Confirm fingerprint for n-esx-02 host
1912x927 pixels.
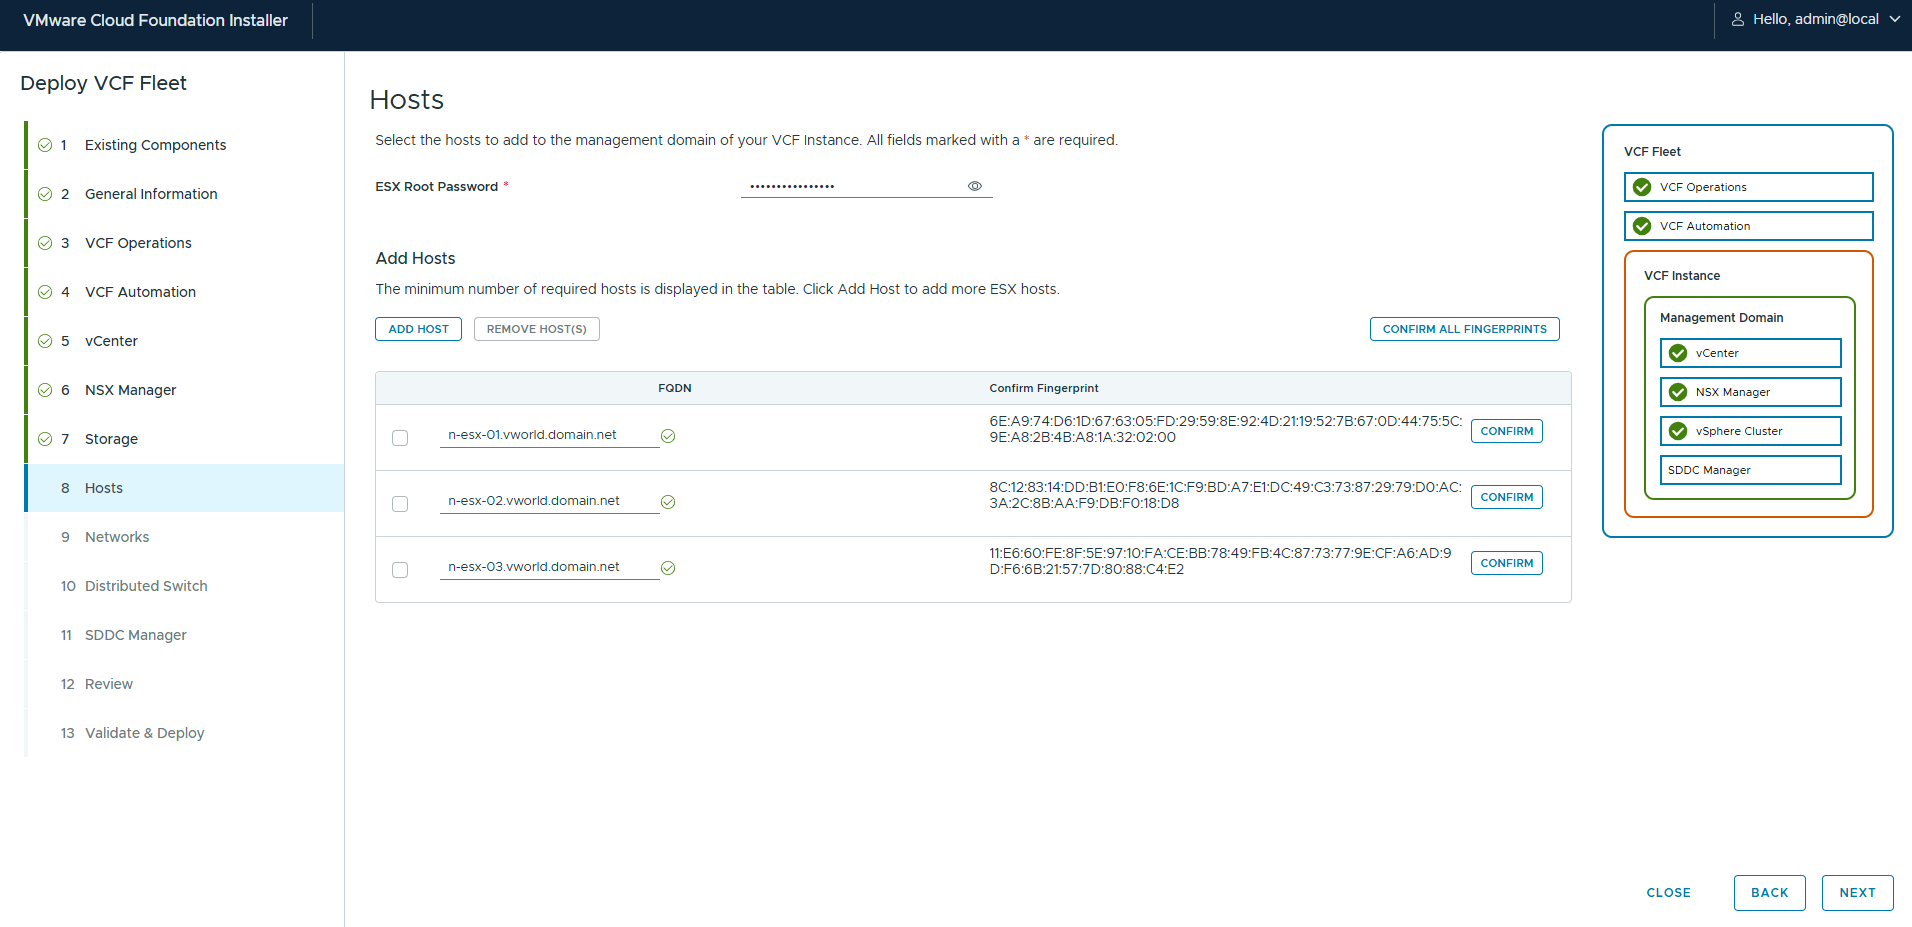1506,497
